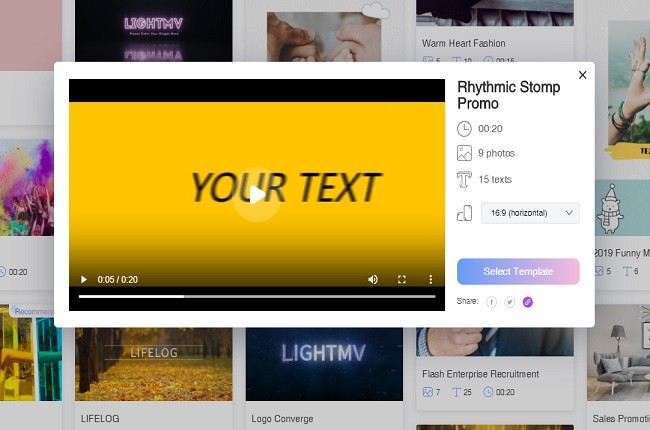Click the clock icon under Flash Enterprise Recruitment

click(x=488, y=392)
